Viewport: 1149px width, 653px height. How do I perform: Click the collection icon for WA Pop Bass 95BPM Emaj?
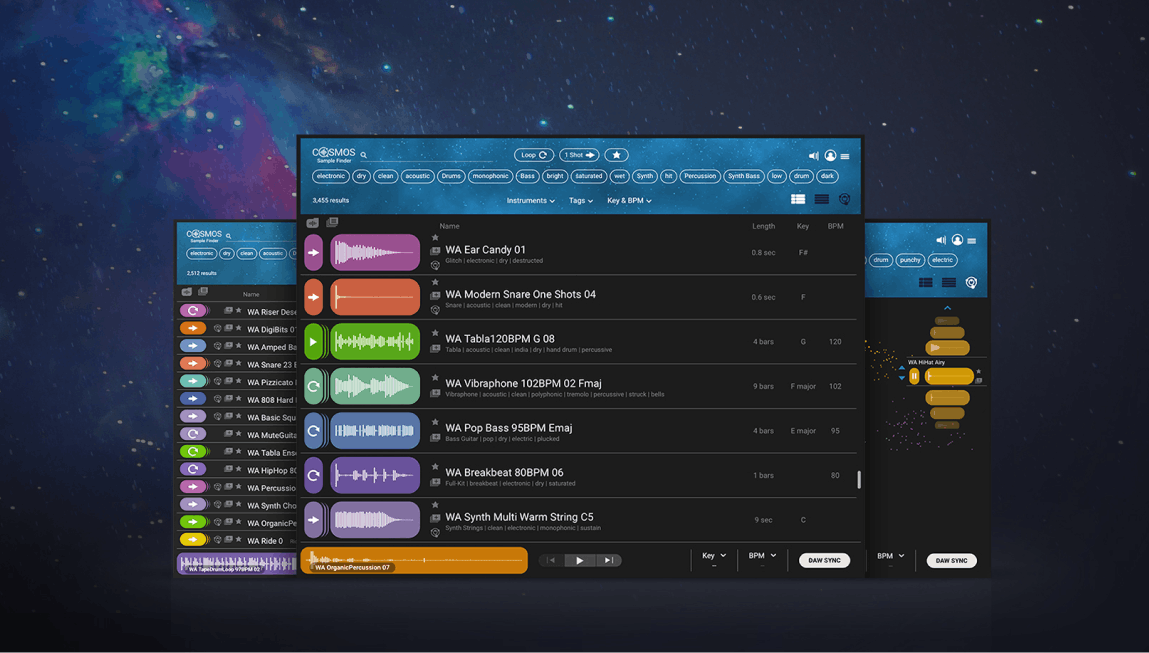click(x=435, y=438)
